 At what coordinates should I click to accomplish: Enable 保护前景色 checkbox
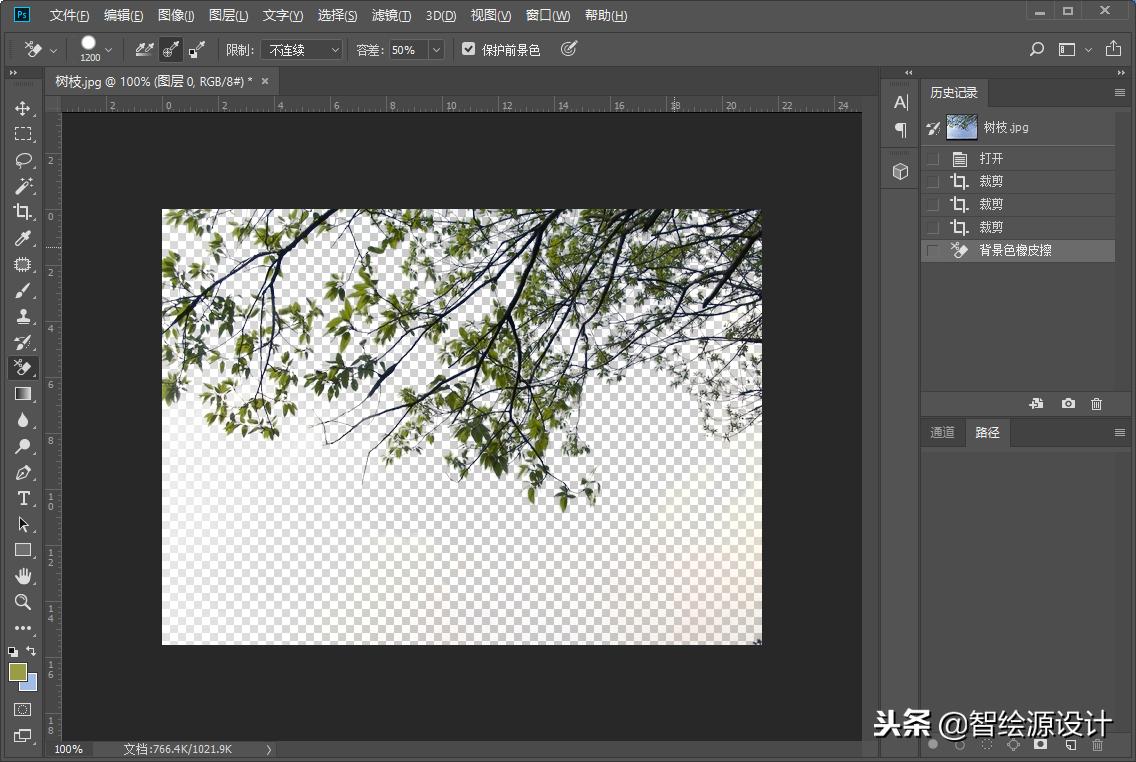pos(468,48)
